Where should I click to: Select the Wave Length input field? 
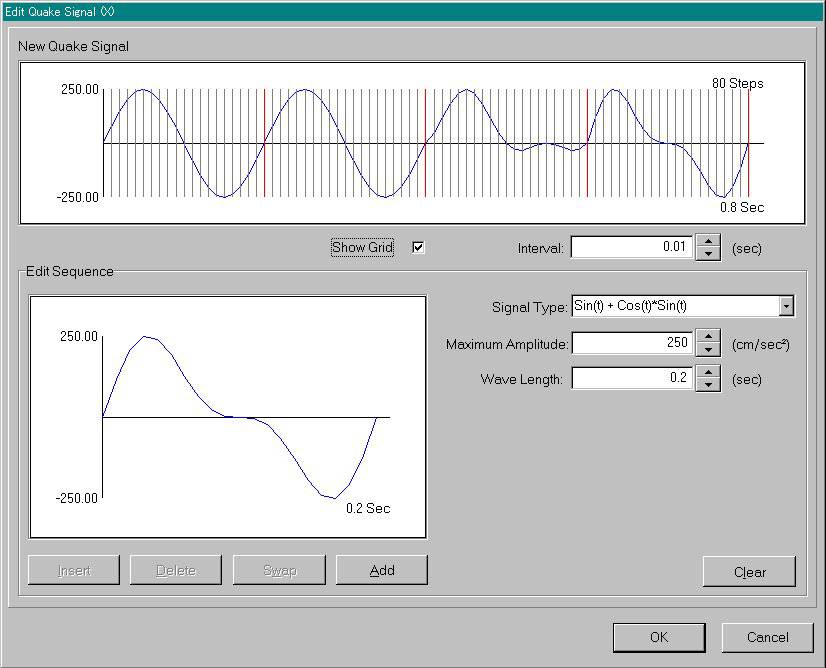point(632,379)
